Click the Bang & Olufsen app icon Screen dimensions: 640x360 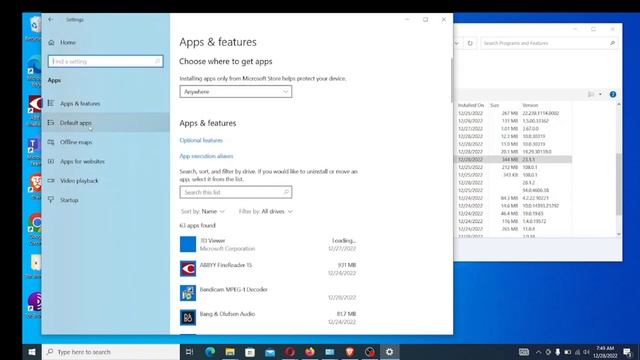click(188, 318)
